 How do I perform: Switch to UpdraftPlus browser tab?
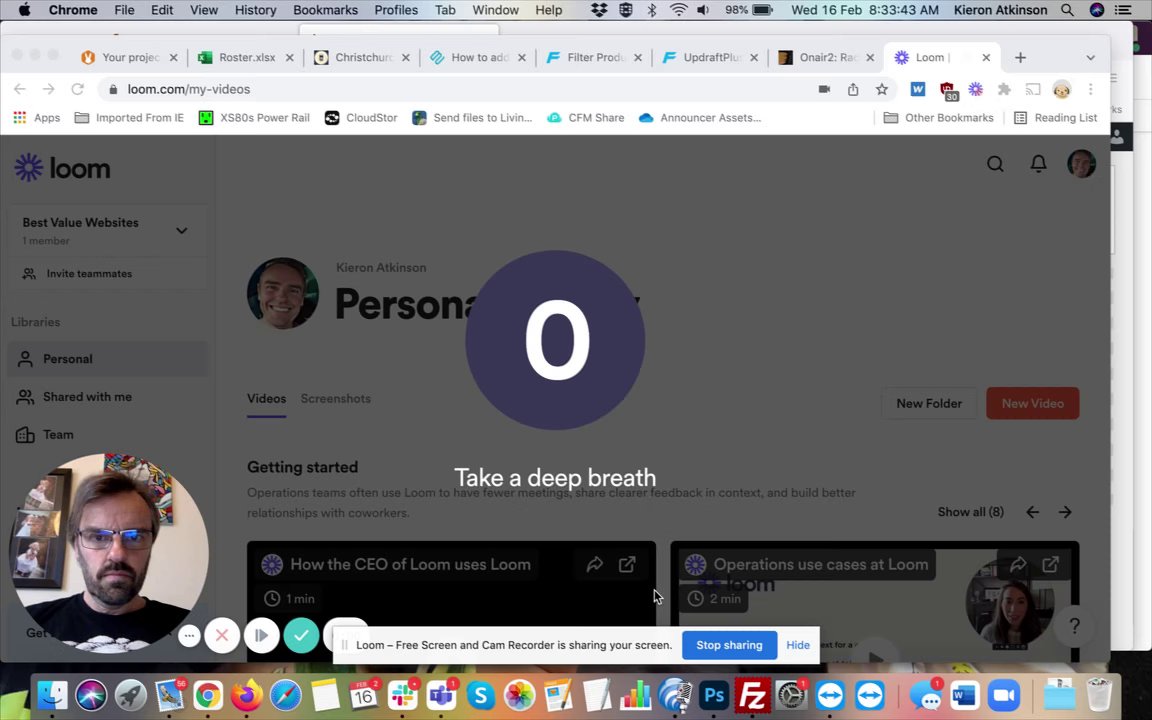click(710, 57)
